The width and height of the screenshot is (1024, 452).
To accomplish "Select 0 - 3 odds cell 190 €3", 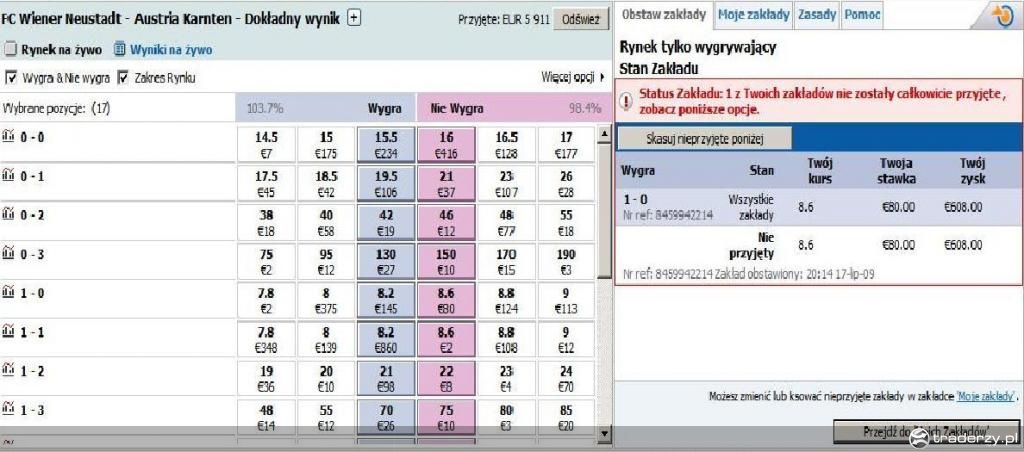I will 566,261.
